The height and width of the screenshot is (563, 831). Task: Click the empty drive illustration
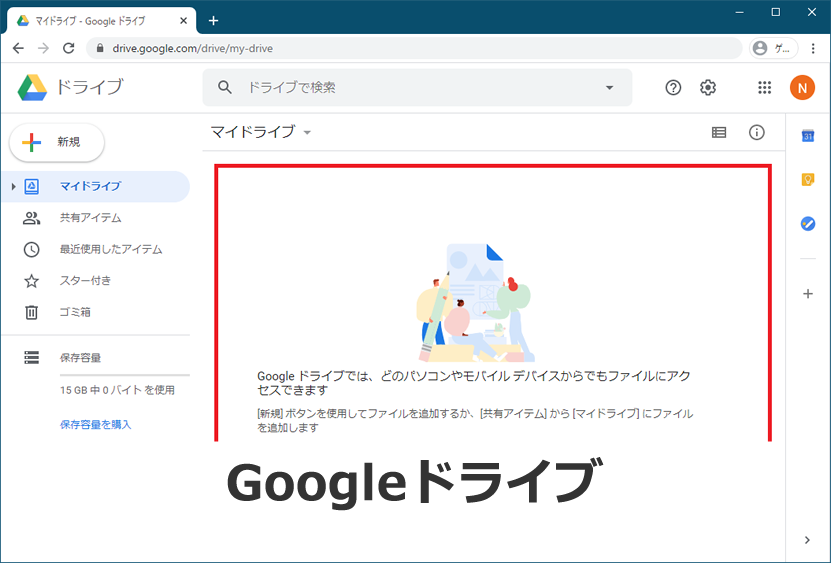click(x=475, y=303)
